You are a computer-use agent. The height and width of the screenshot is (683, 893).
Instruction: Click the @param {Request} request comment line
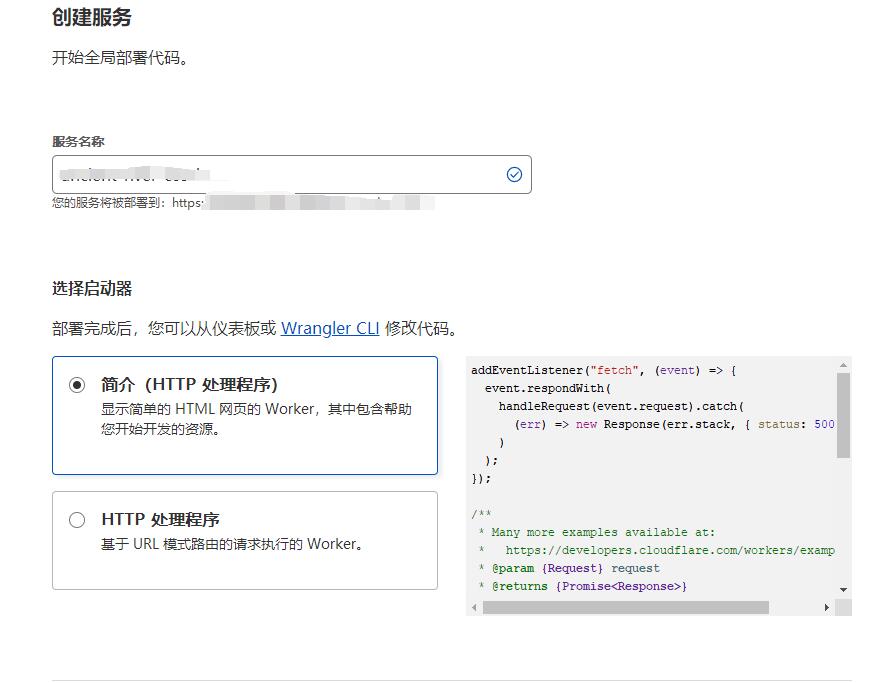coord(570,569)
